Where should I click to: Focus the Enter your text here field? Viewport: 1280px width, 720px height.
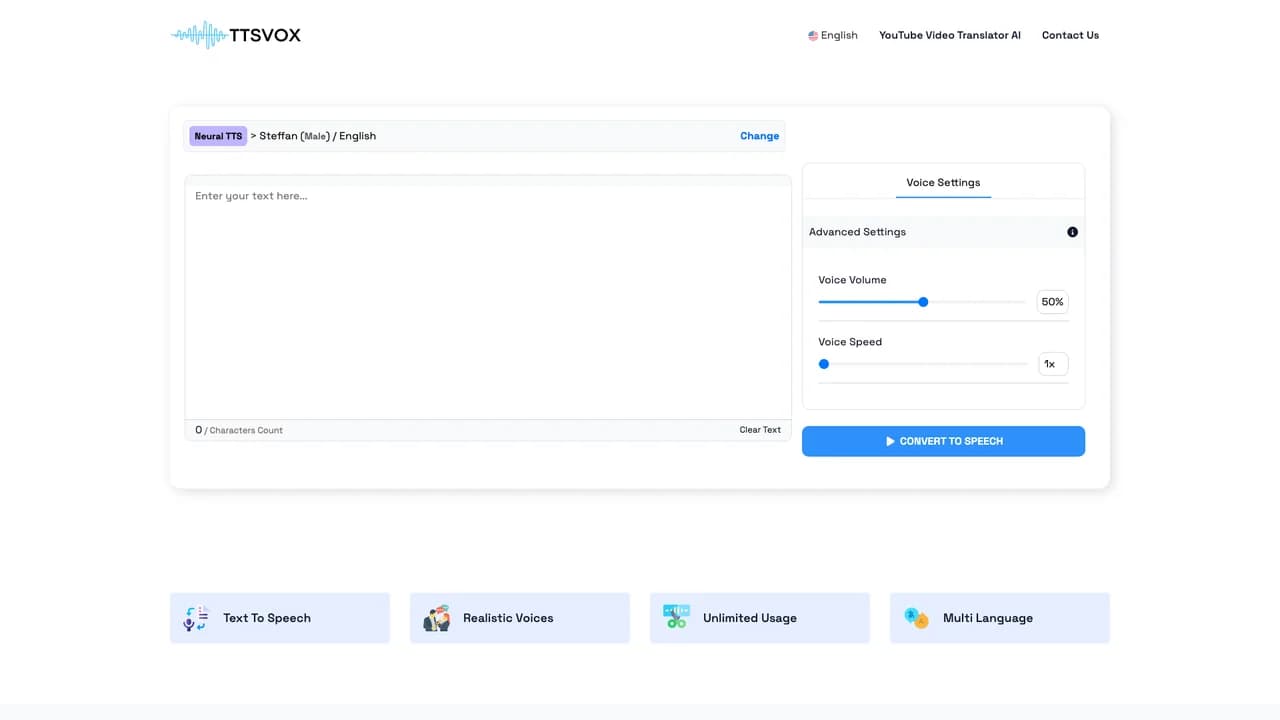point(488,298)
